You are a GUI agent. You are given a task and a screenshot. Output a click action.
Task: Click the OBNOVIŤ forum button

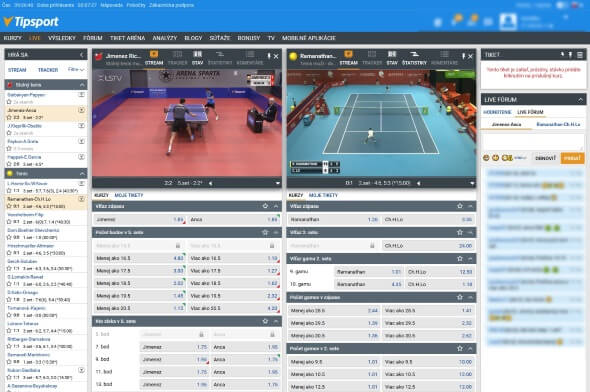click(x=545, y=158)
